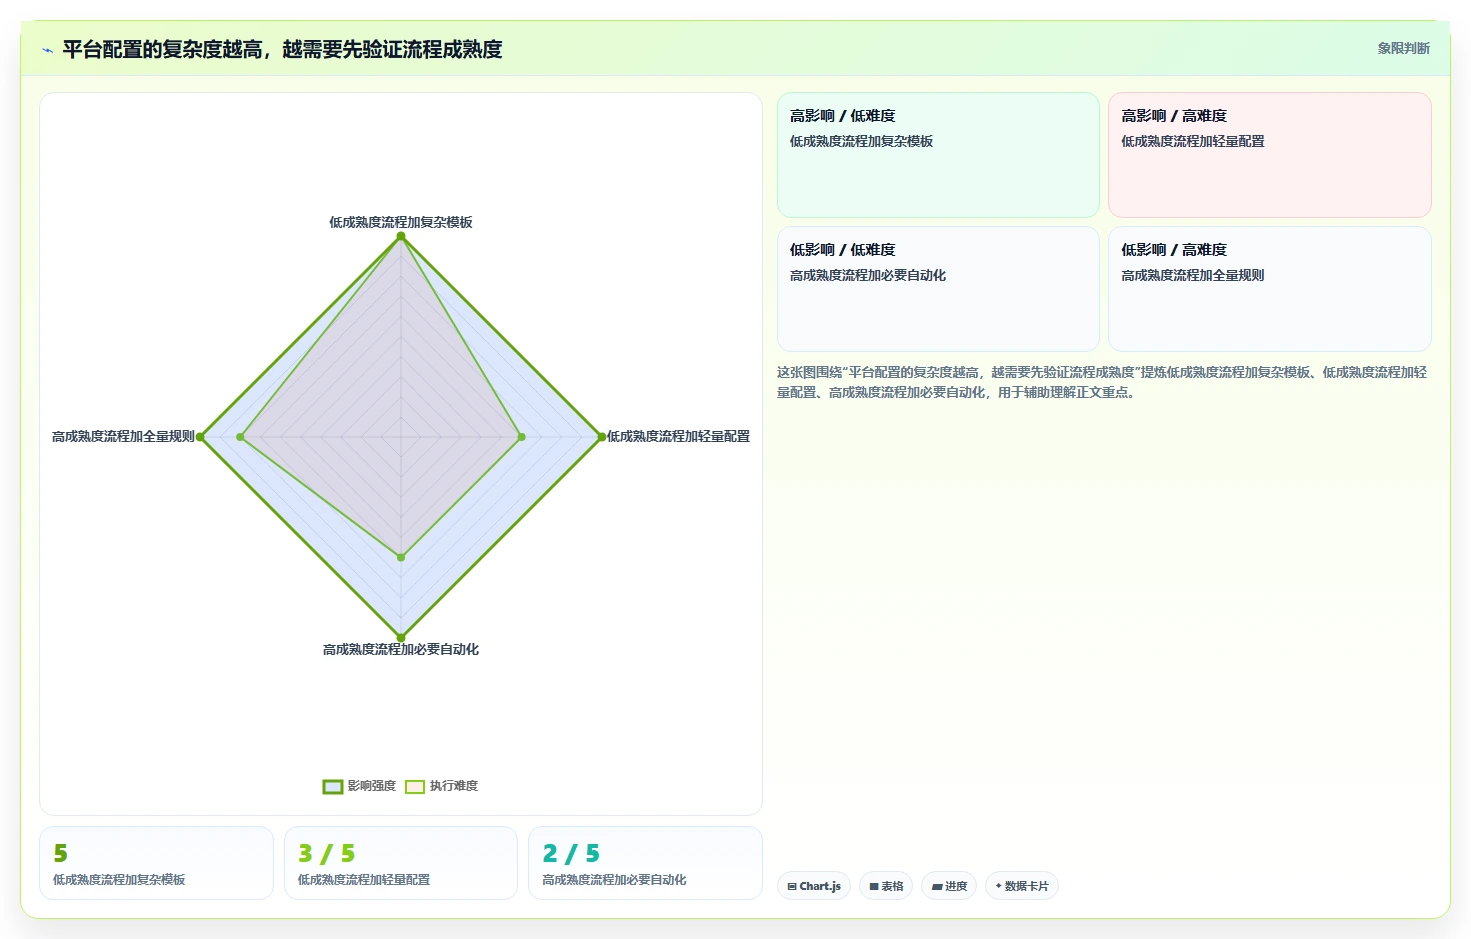Toggle the 影响强度 legend item
This screenshot has height=939, width=1471.
(x=359, y=786)
